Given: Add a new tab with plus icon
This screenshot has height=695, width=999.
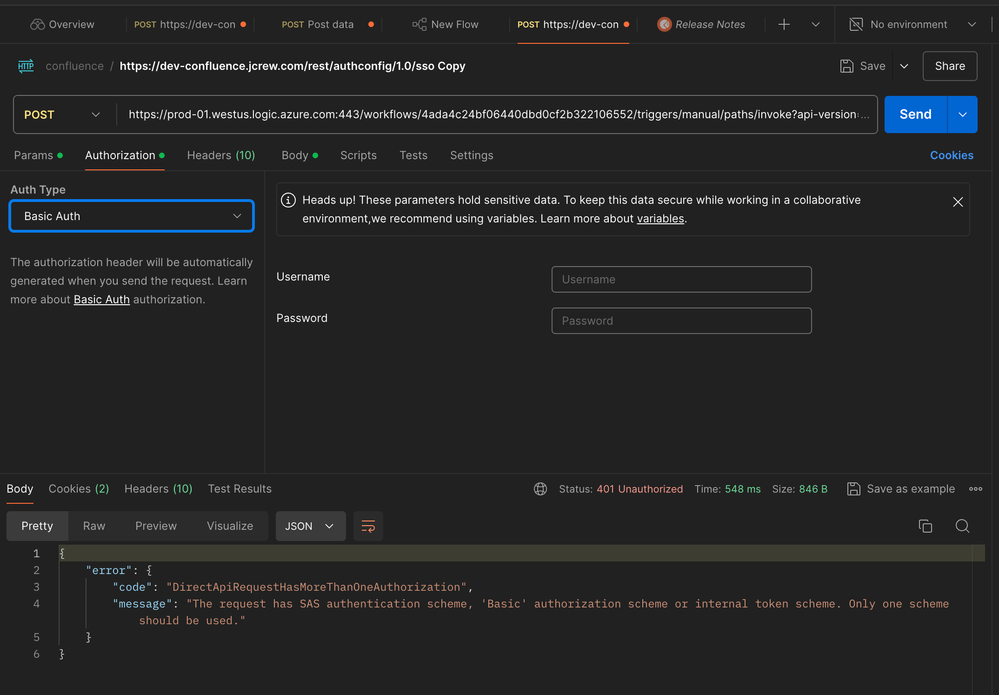Looking at the screenshot, I should [784, 24].
